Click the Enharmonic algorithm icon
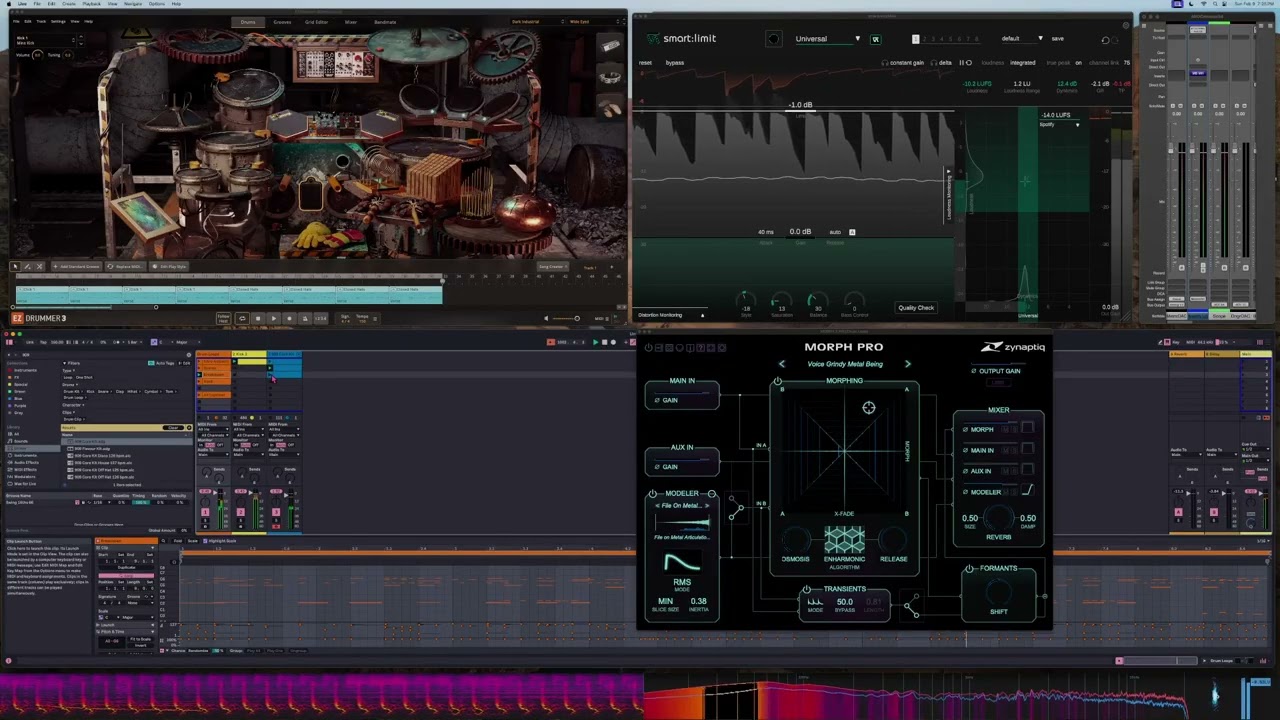Viewport: 1280px width, 720px height. (x=844, y=541)
